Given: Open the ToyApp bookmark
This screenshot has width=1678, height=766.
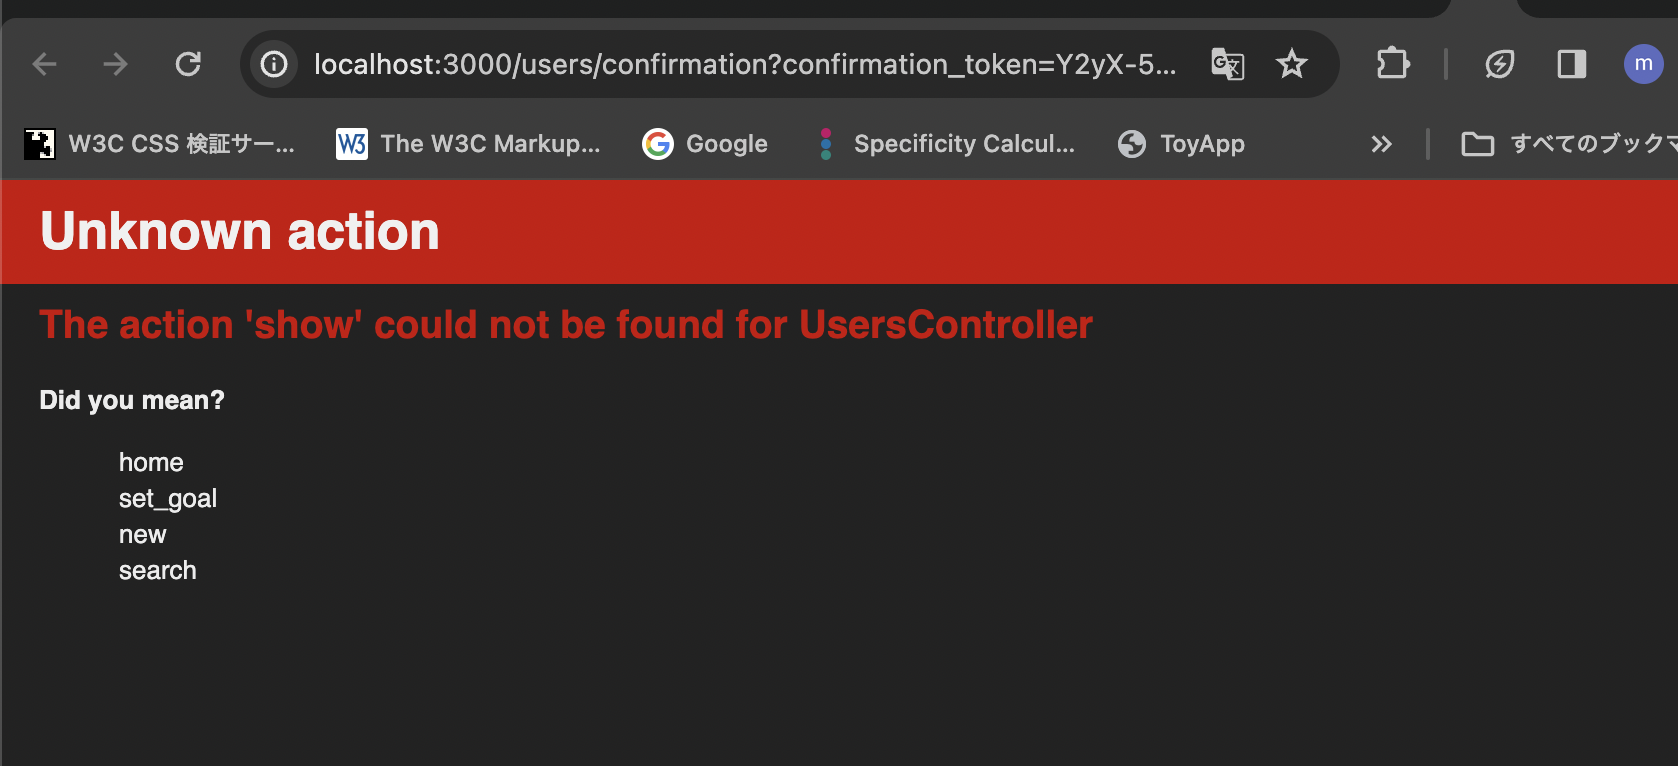Looking at the screenshot, I should click(x=1181, y=144).
